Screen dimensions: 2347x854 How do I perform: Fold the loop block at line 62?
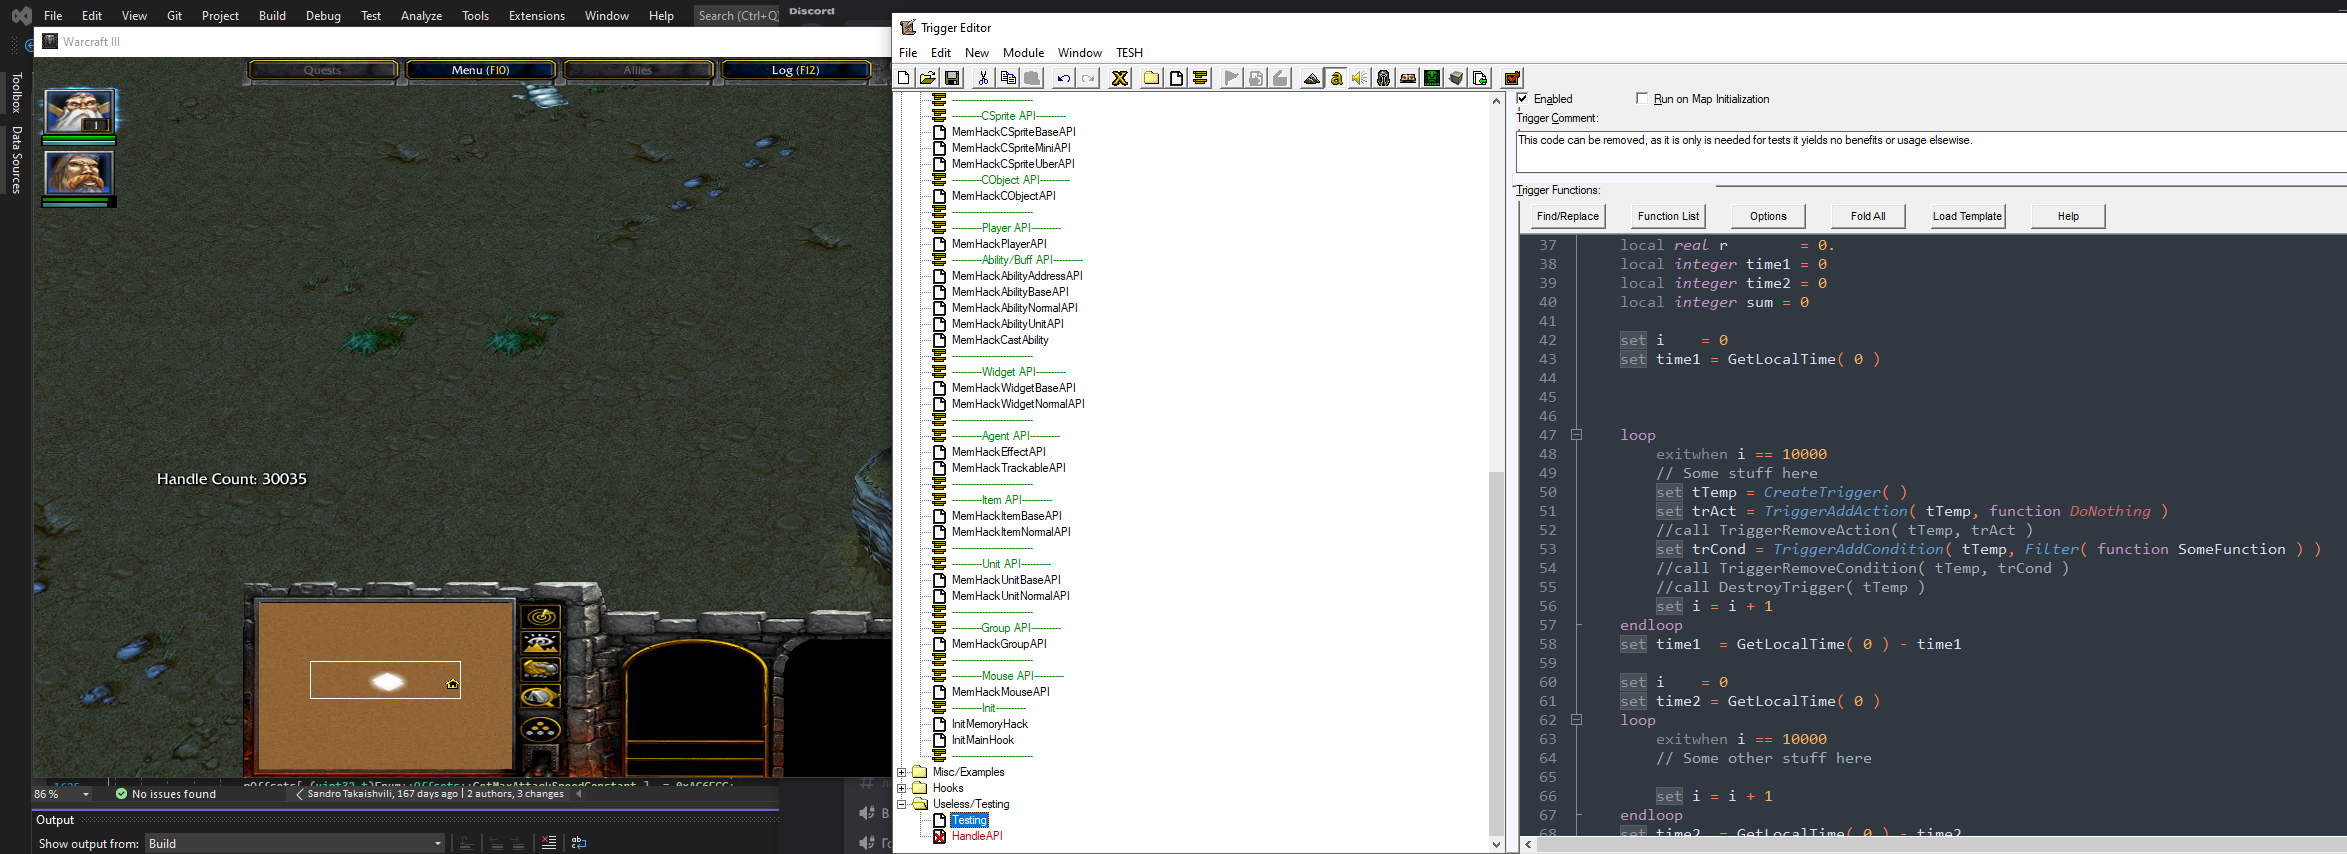(1577, 720)
